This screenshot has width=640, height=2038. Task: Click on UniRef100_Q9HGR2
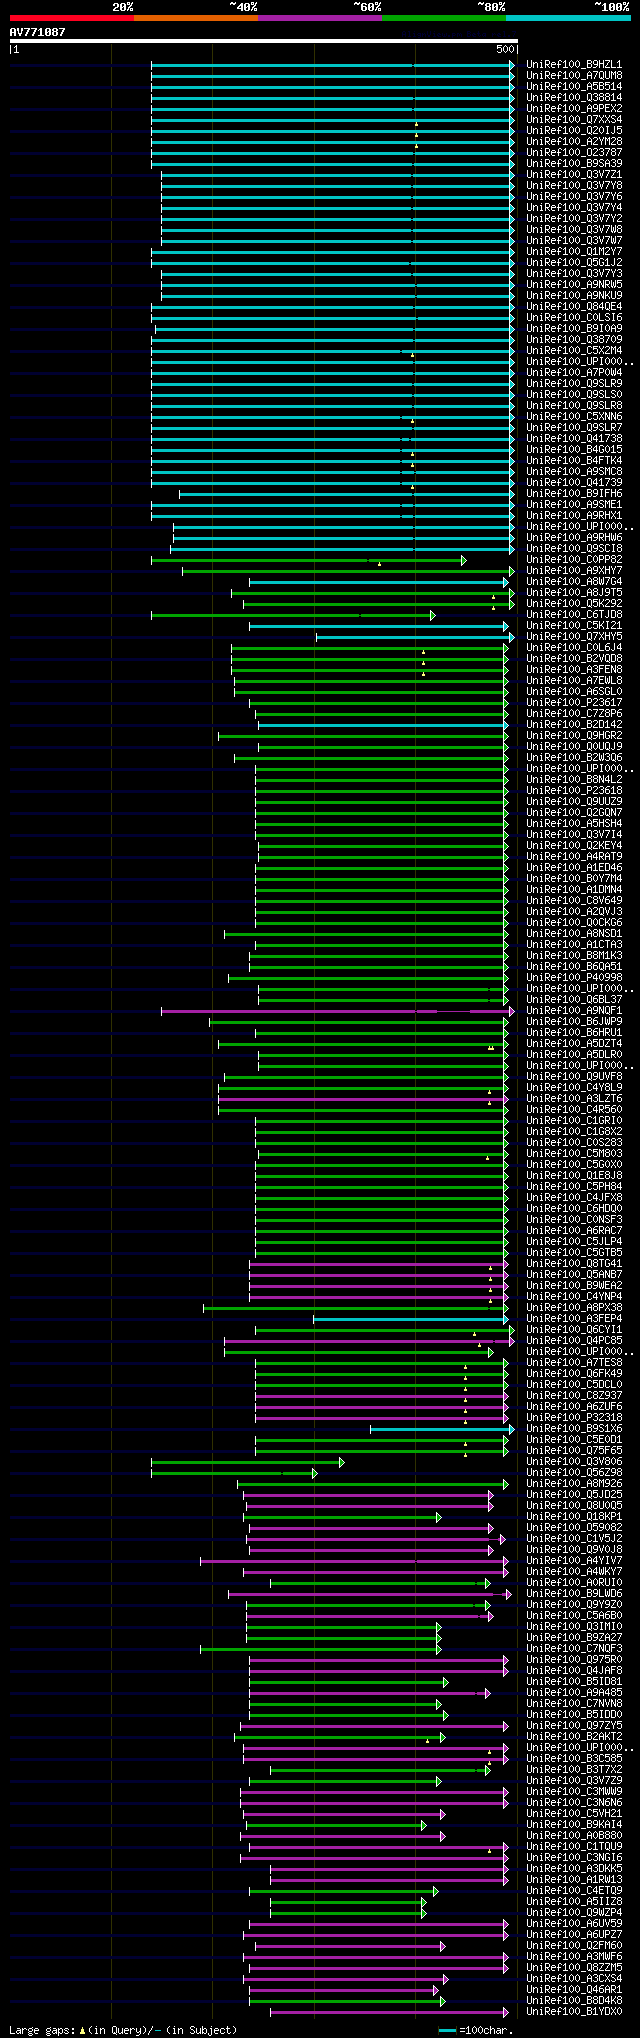574,736
